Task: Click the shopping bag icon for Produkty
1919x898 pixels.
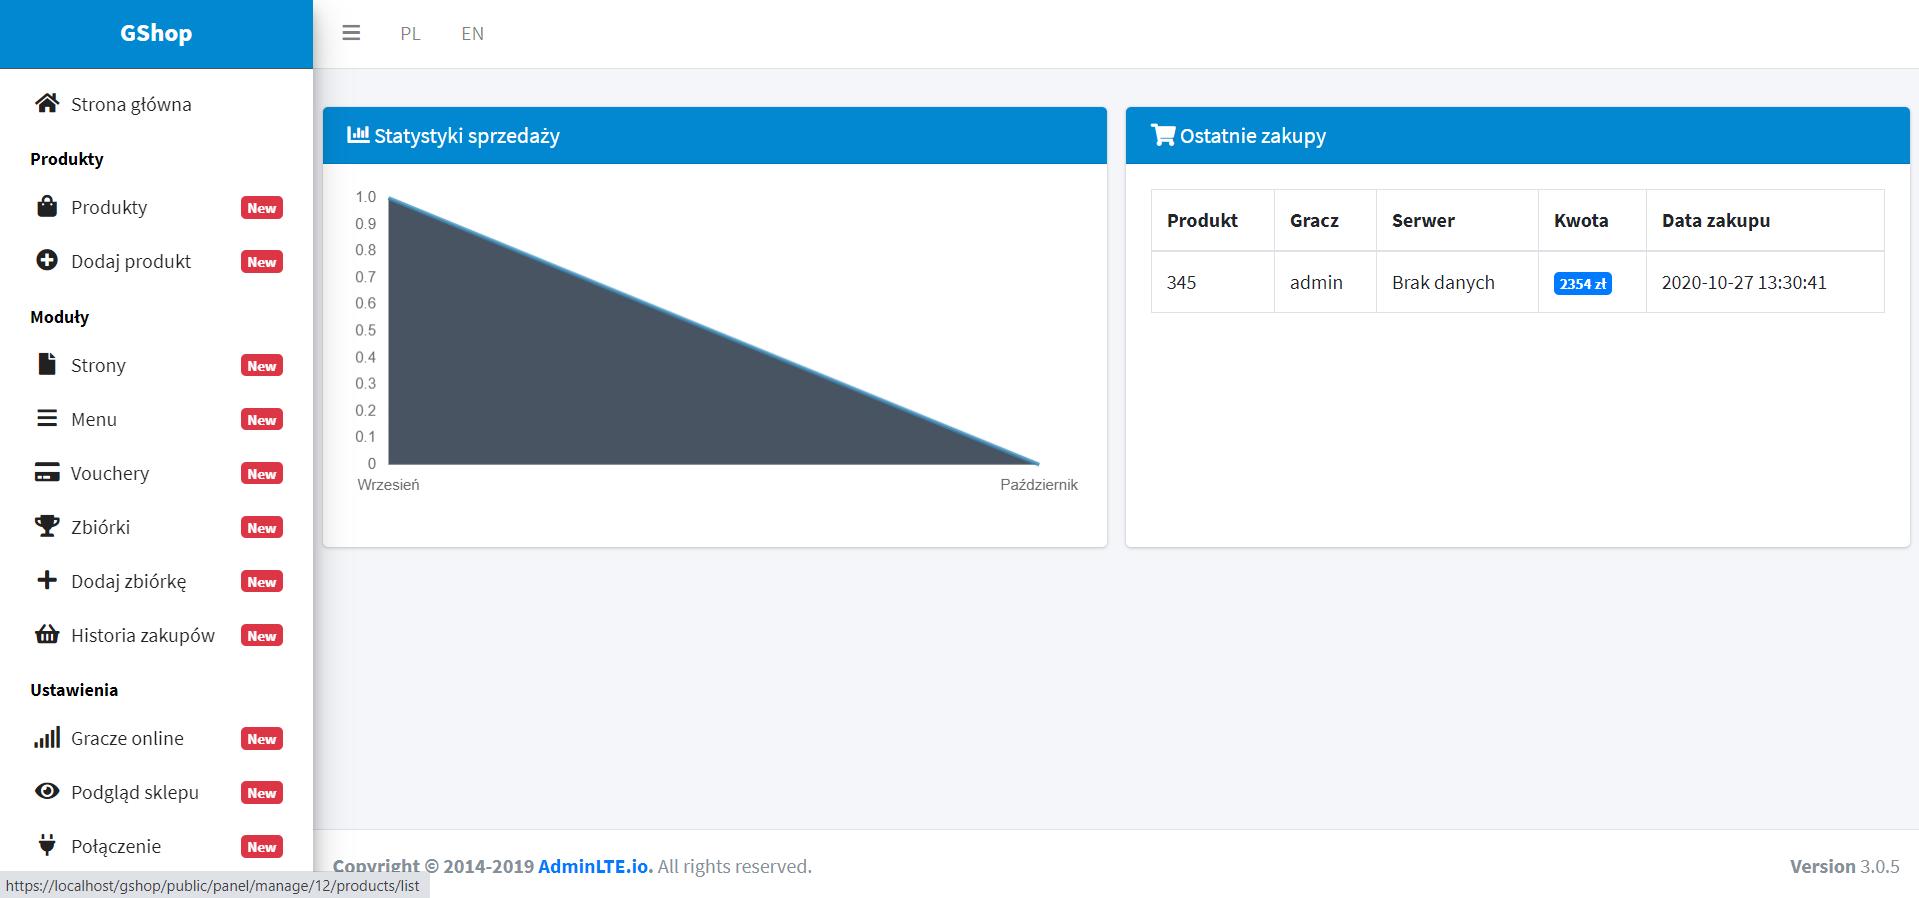Action: tap(47, 207)
